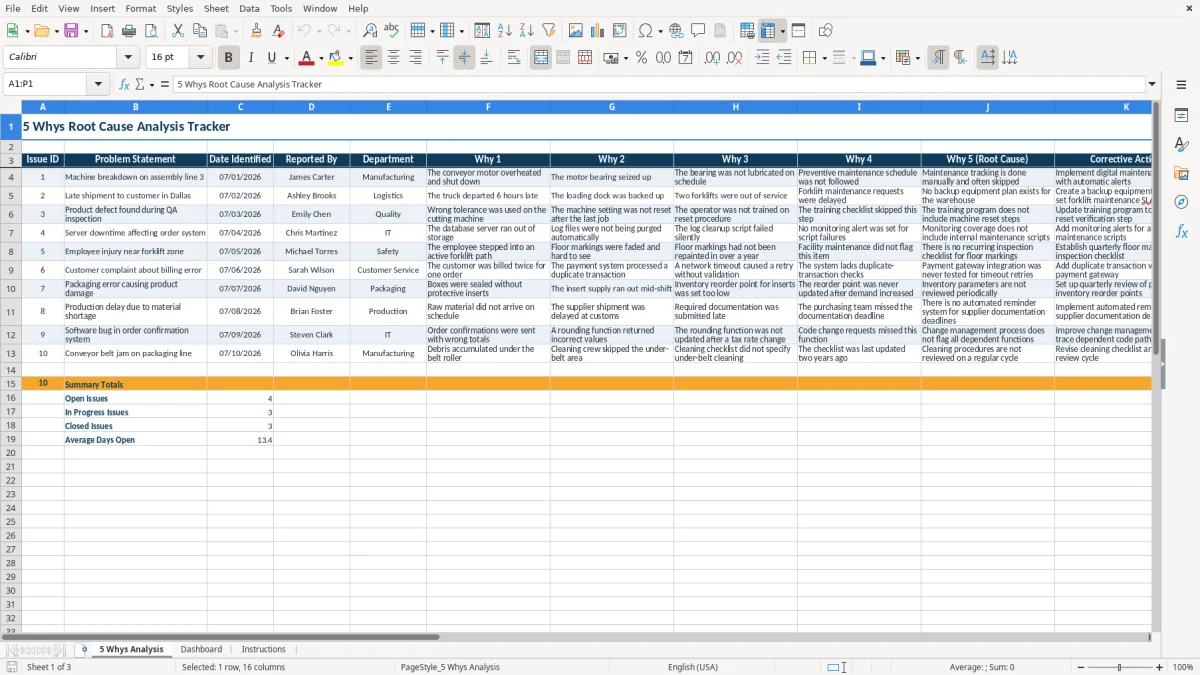Apply the red font color swatch
1200x675 pixels.
[306, 58]
